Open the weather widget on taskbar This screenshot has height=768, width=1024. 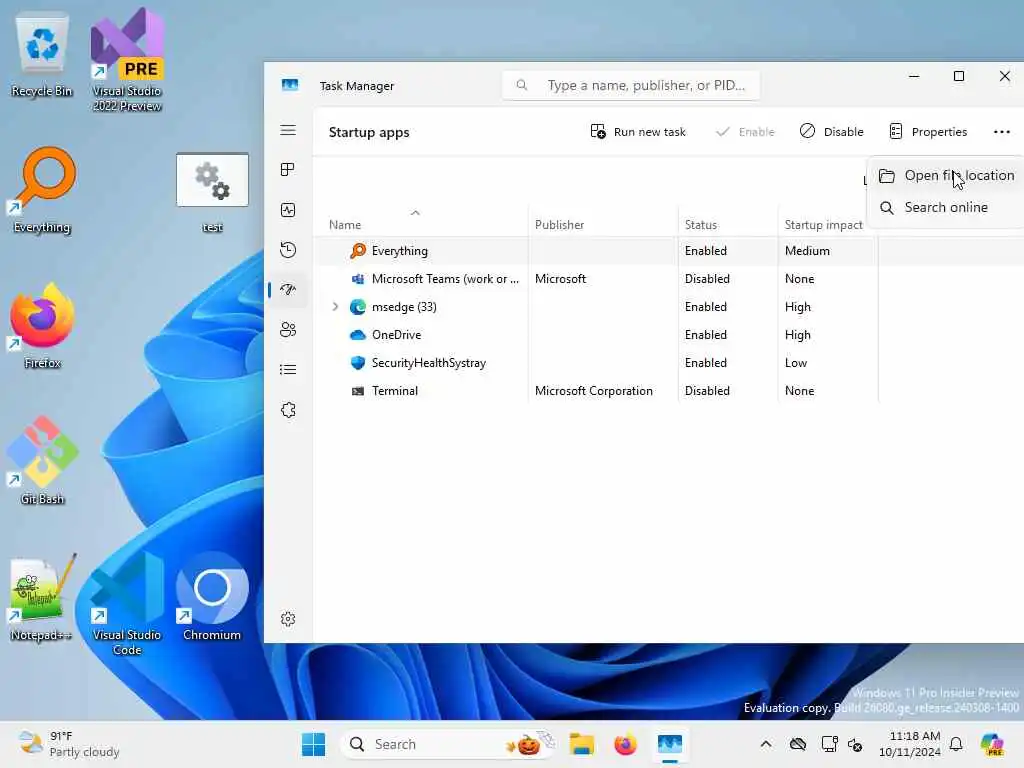(69, 744)
